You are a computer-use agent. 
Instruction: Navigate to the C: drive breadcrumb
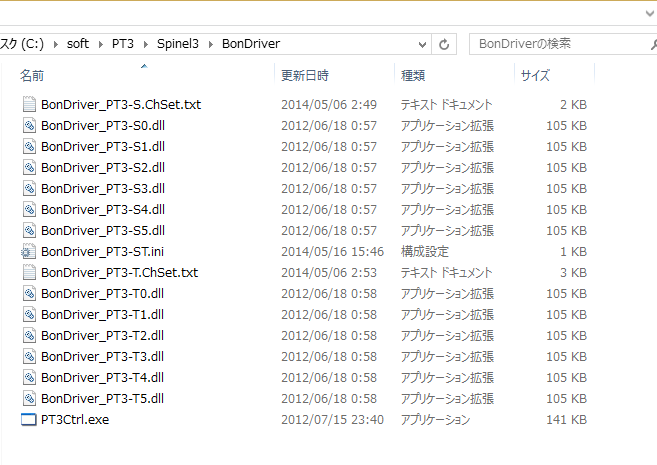point(22,44)
